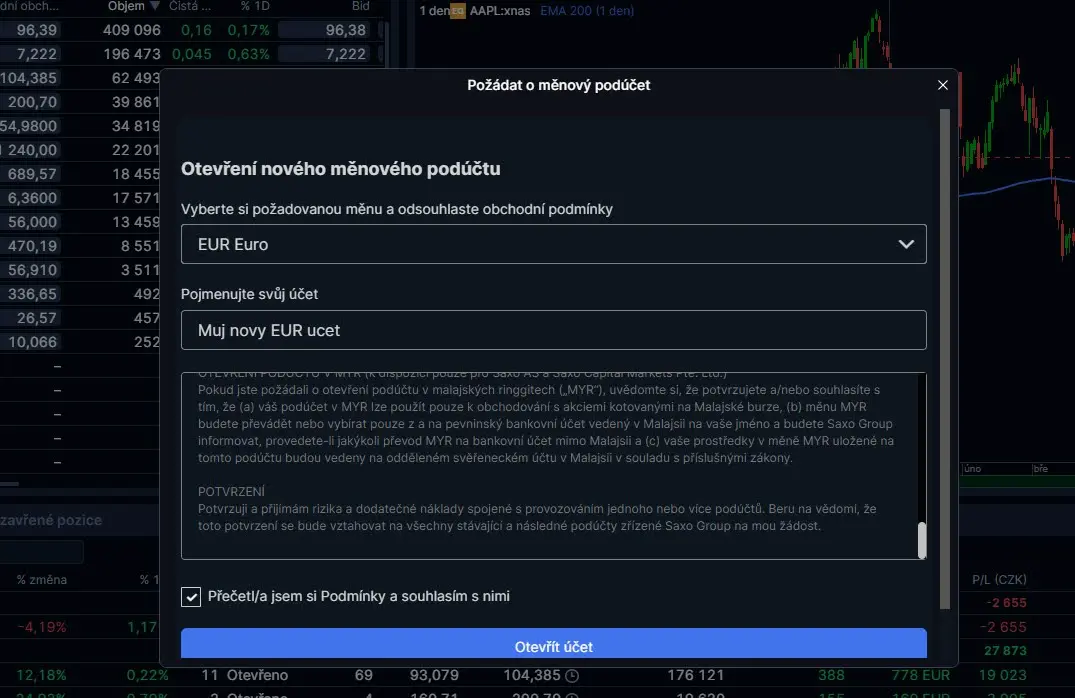The height and width of the screenshot is (698, 1075).
Task: Click the orange badge icon before AAPL:xnas
Action: 457,11
